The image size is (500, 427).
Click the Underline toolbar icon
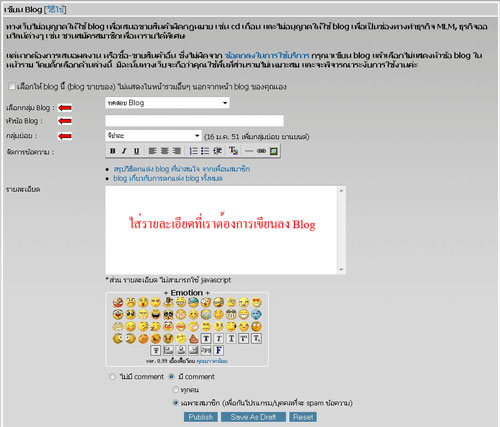136,151
